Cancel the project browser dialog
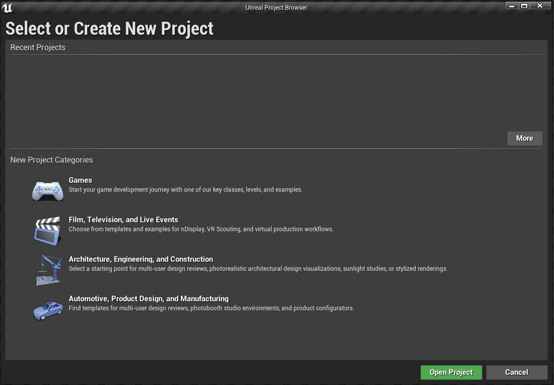 [517, 372]
